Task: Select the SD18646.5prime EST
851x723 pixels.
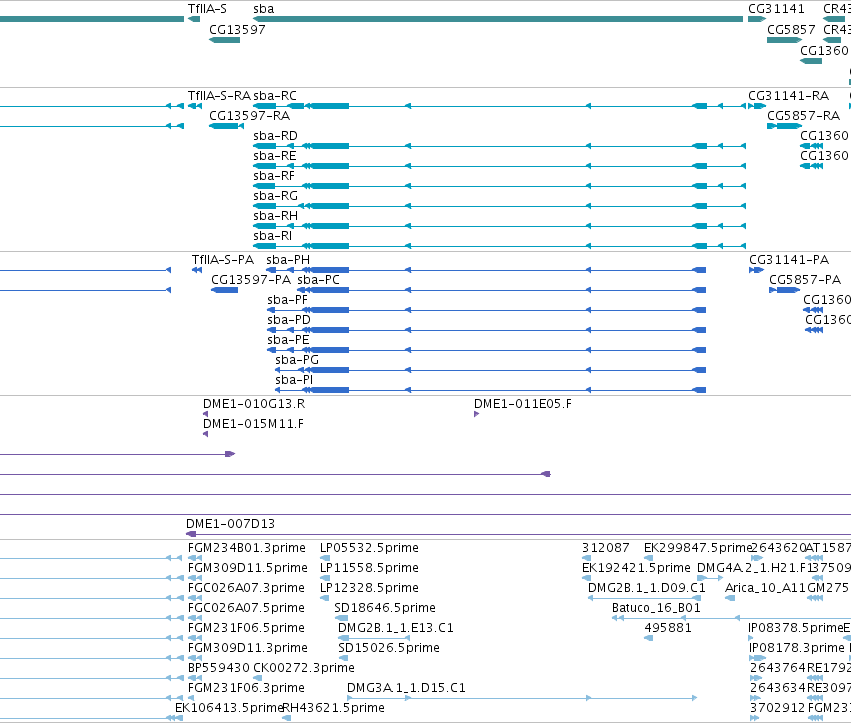Action: point(341,618)
